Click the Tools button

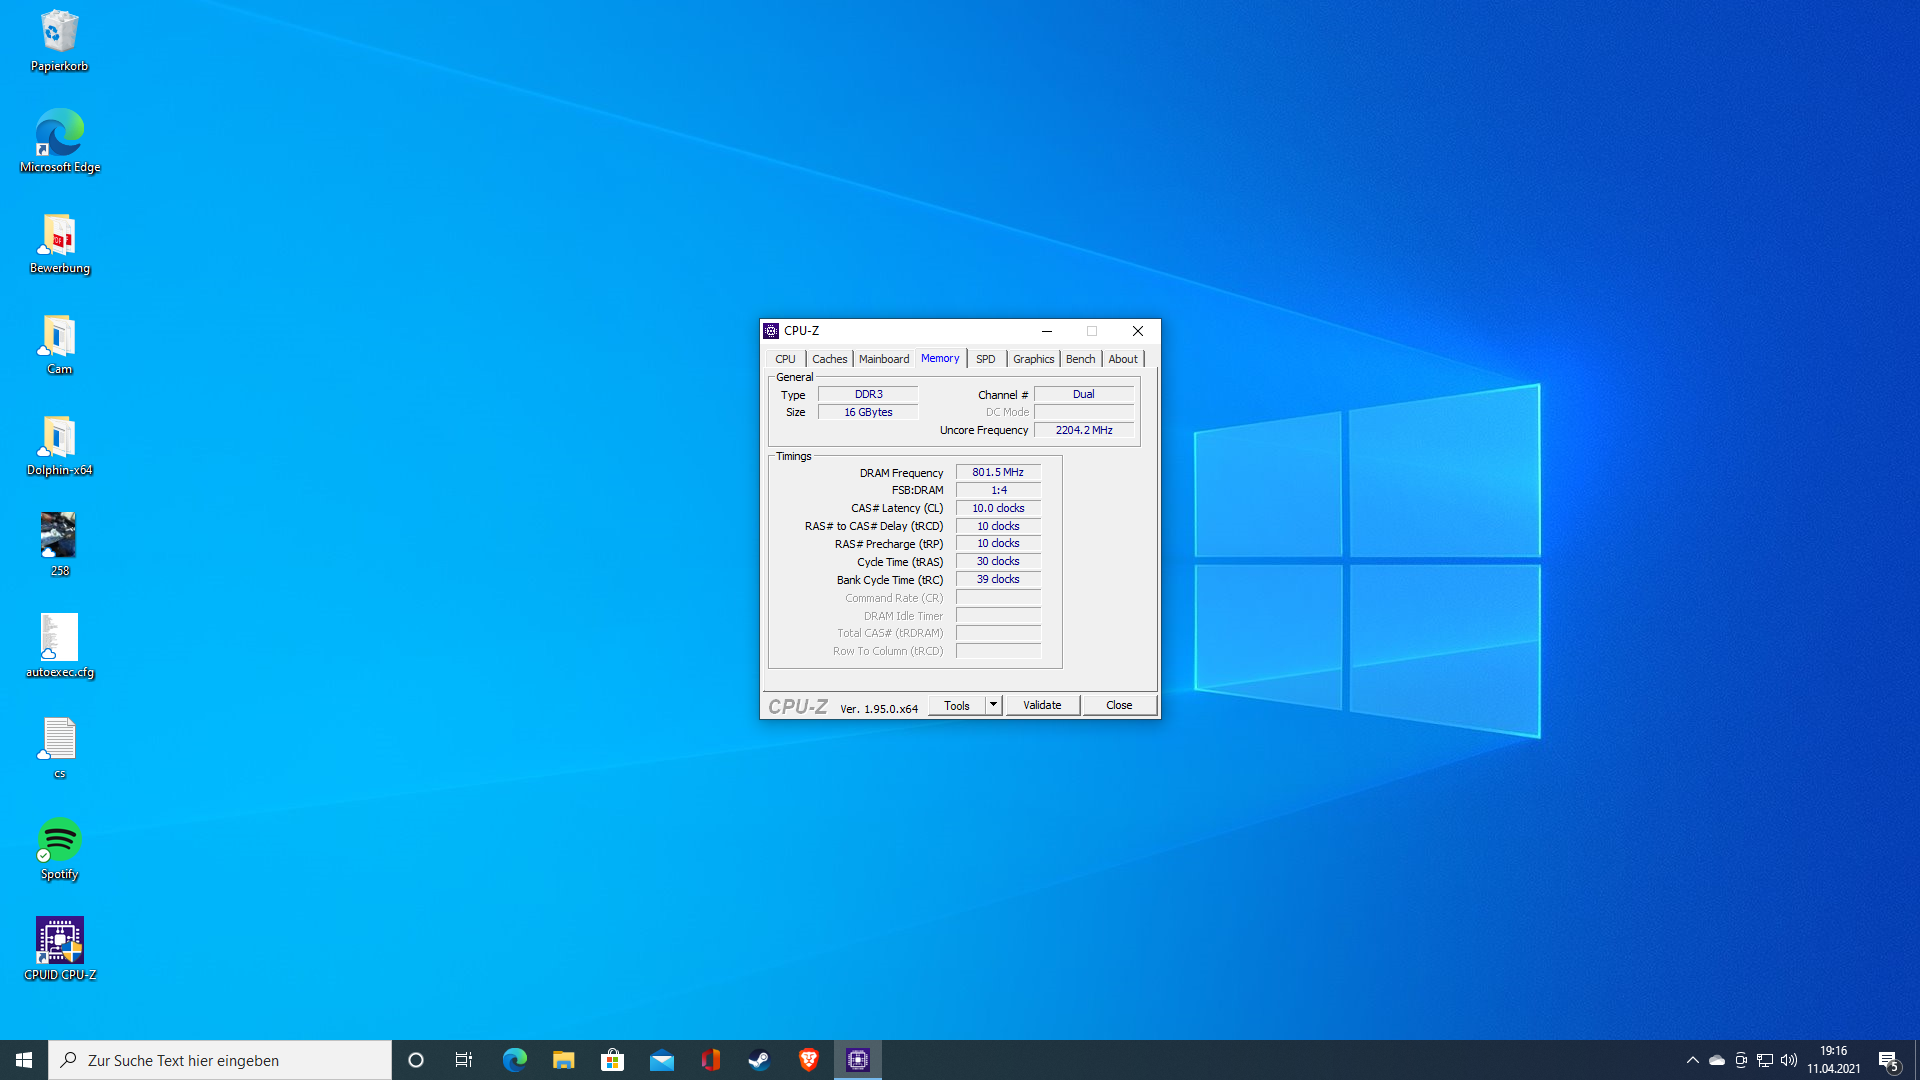pyautogui.click(x=956, y=705)
